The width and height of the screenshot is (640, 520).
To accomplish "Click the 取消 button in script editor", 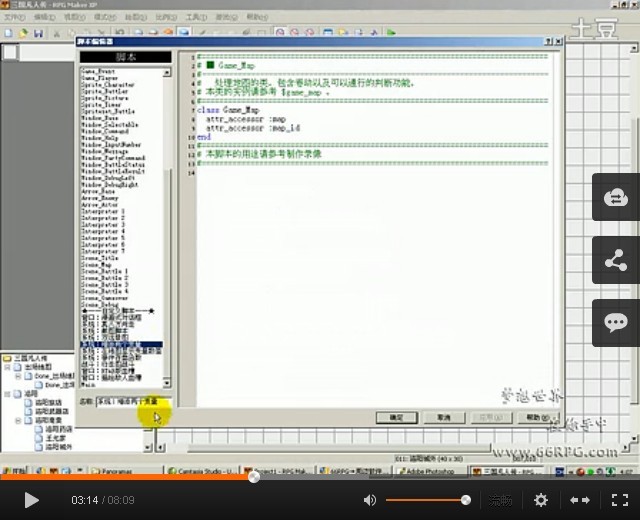I will click(444, 418).
